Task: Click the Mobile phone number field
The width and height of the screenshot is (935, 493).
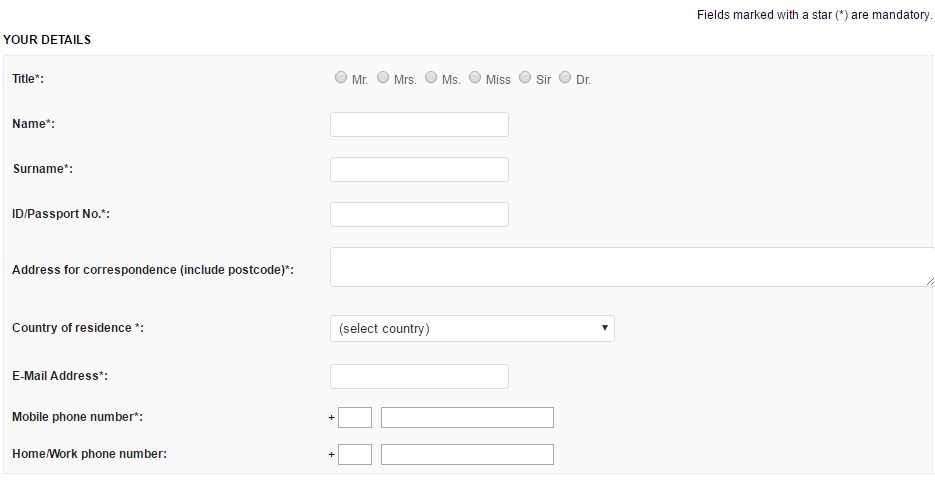Action: point(467,418)
